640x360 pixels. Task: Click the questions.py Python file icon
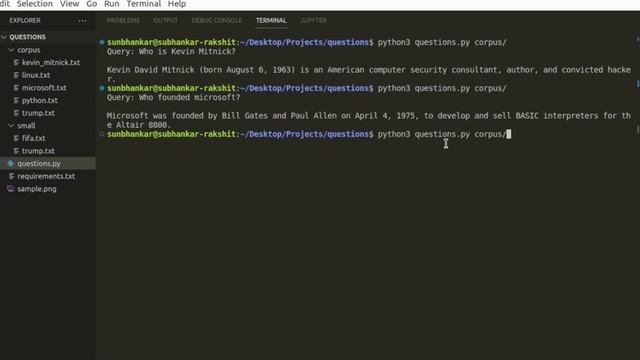click(x=11, y=164)
